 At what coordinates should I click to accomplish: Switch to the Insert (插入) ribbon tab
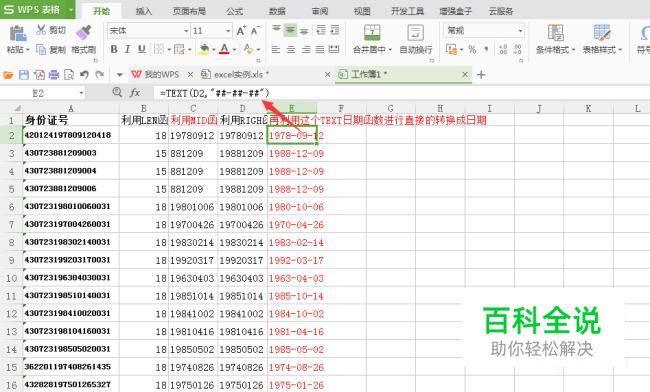pos(144,11)
